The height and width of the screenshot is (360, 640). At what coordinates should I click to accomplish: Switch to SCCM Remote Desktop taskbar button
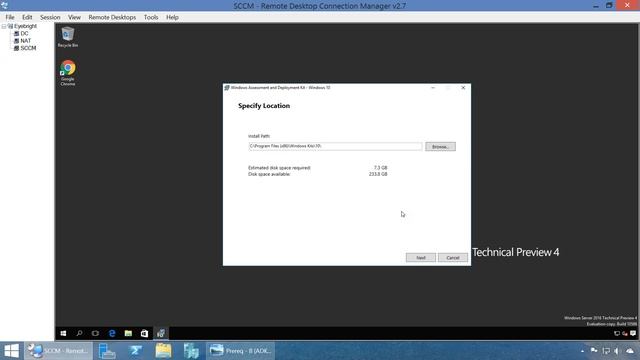click(58, 351)
